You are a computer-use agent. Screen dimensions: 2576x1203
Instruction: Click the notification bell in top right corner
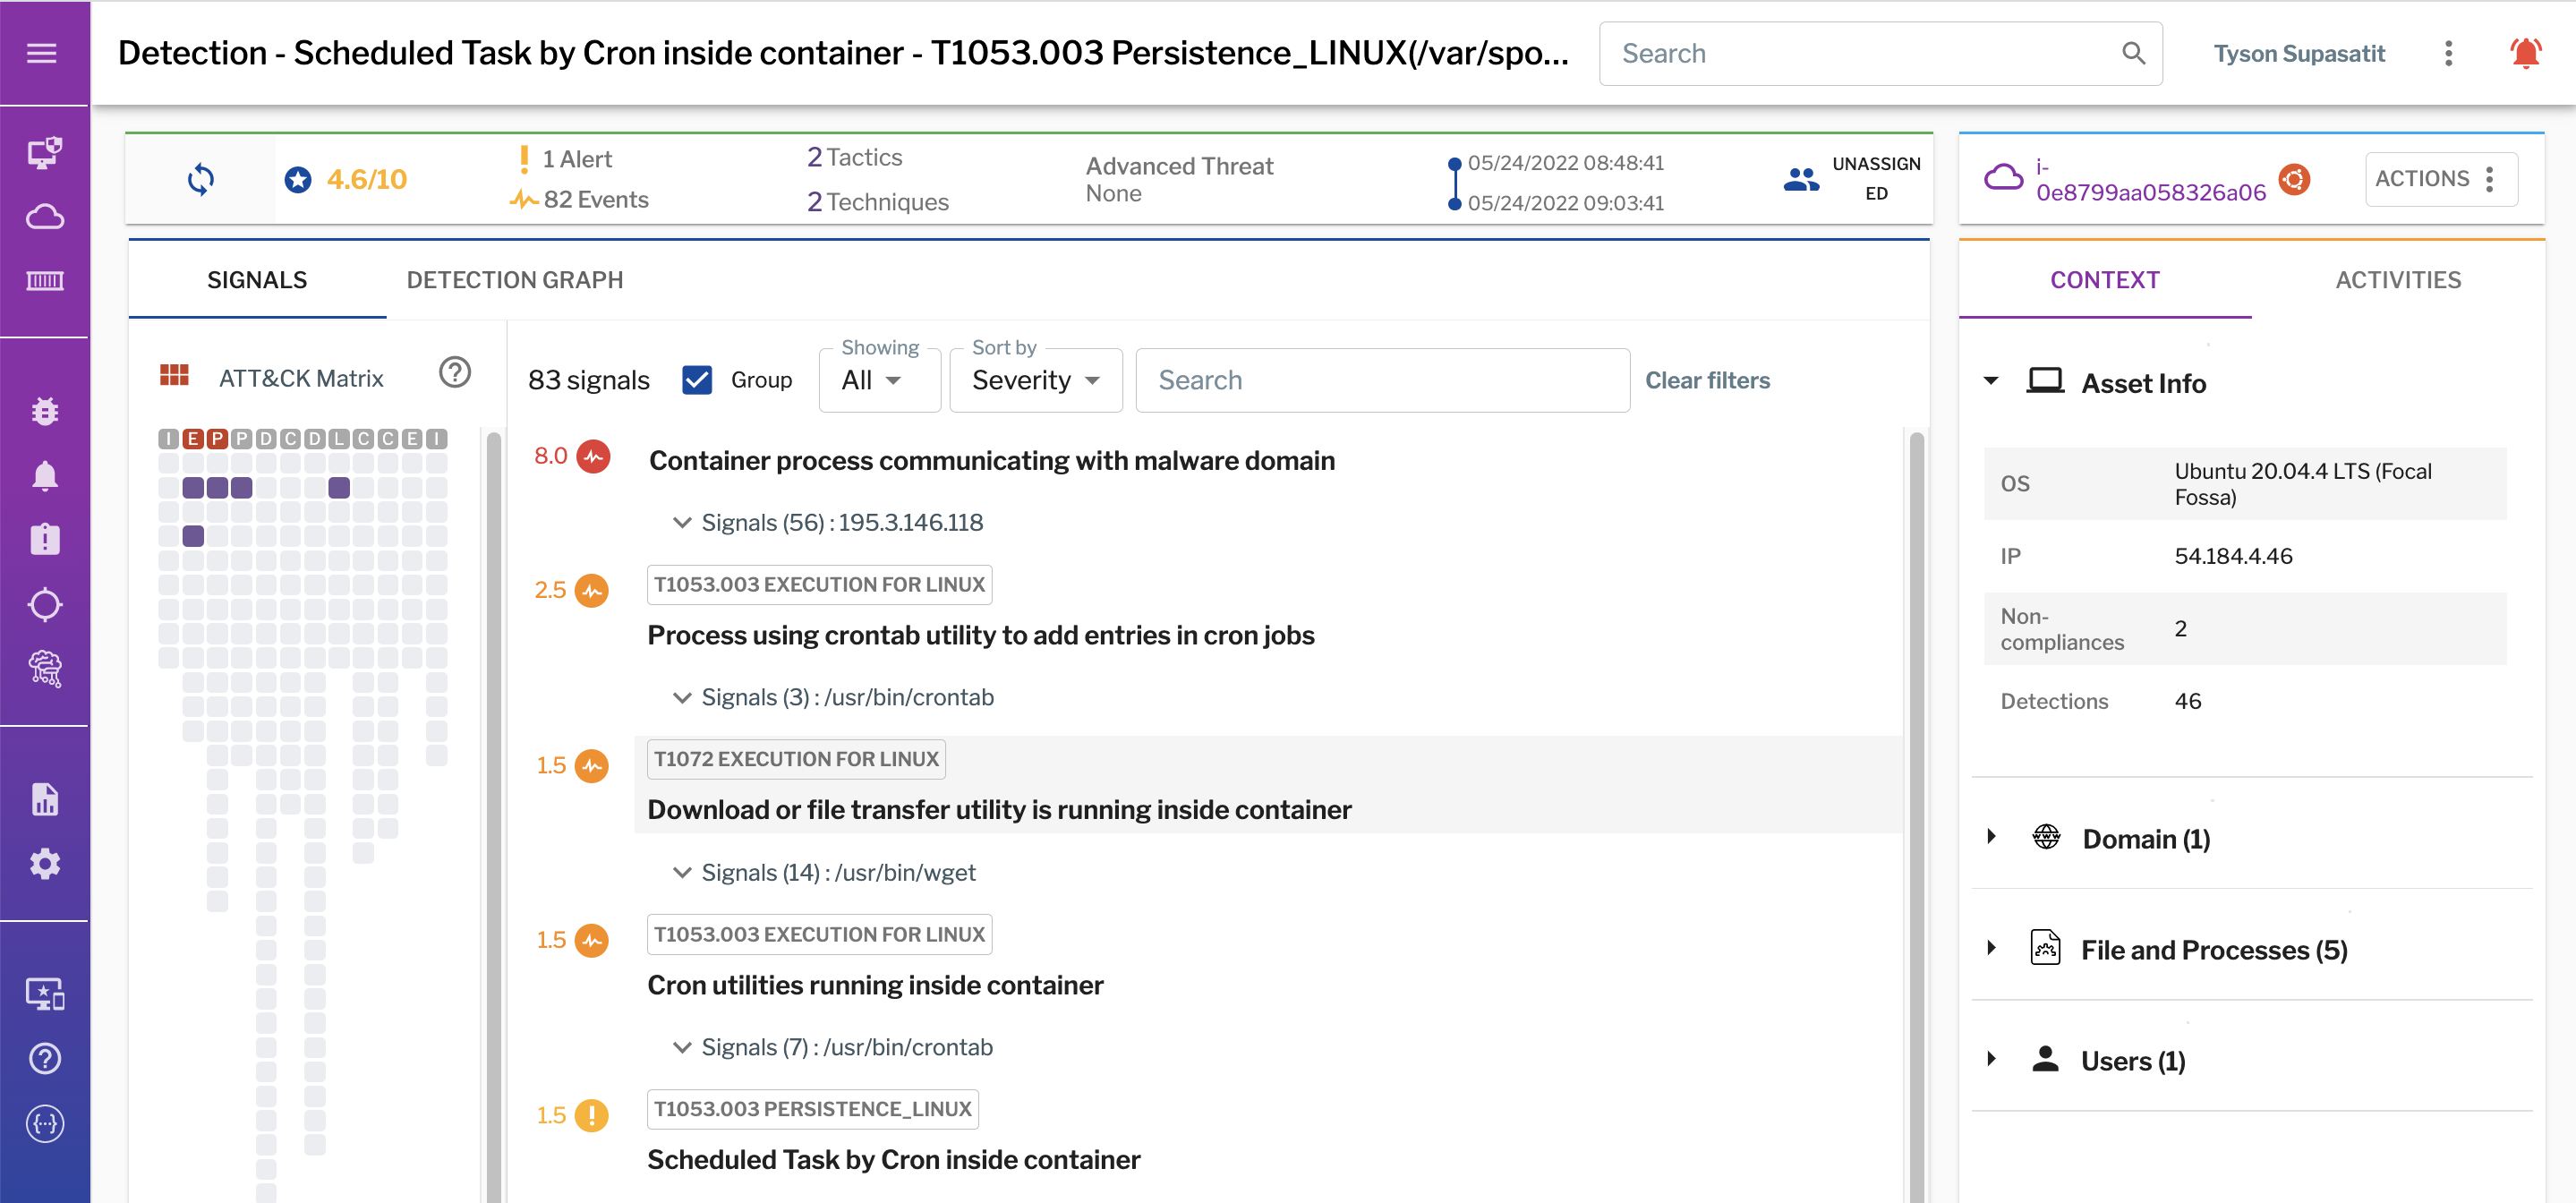[2526, 53]
